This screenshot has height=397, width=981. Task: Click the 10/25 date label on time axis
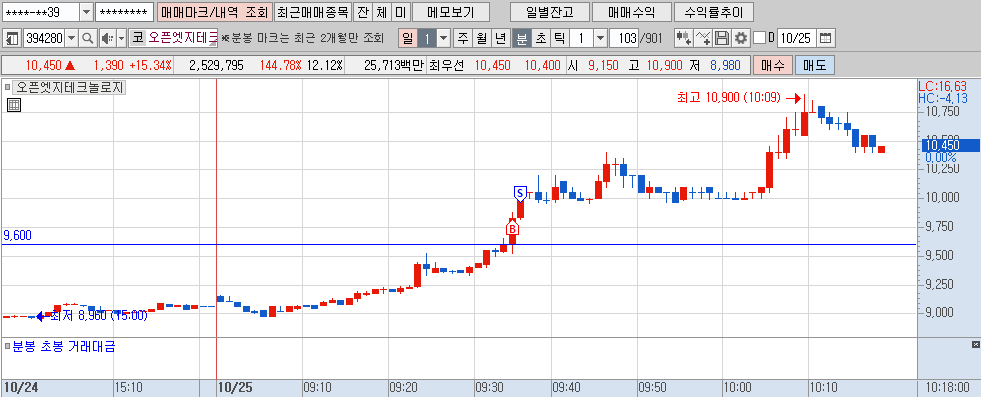[x=235, y=388]
